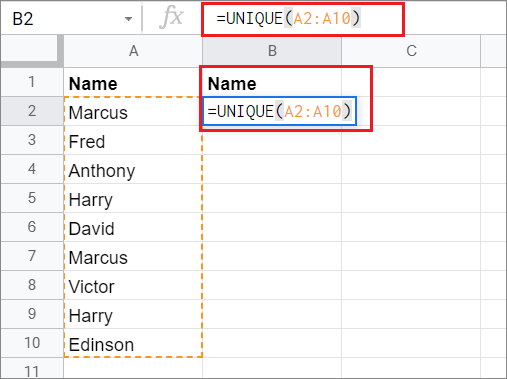Select row 6 header
This screenshot has width=507, height=379.
[x=32, y=227]
